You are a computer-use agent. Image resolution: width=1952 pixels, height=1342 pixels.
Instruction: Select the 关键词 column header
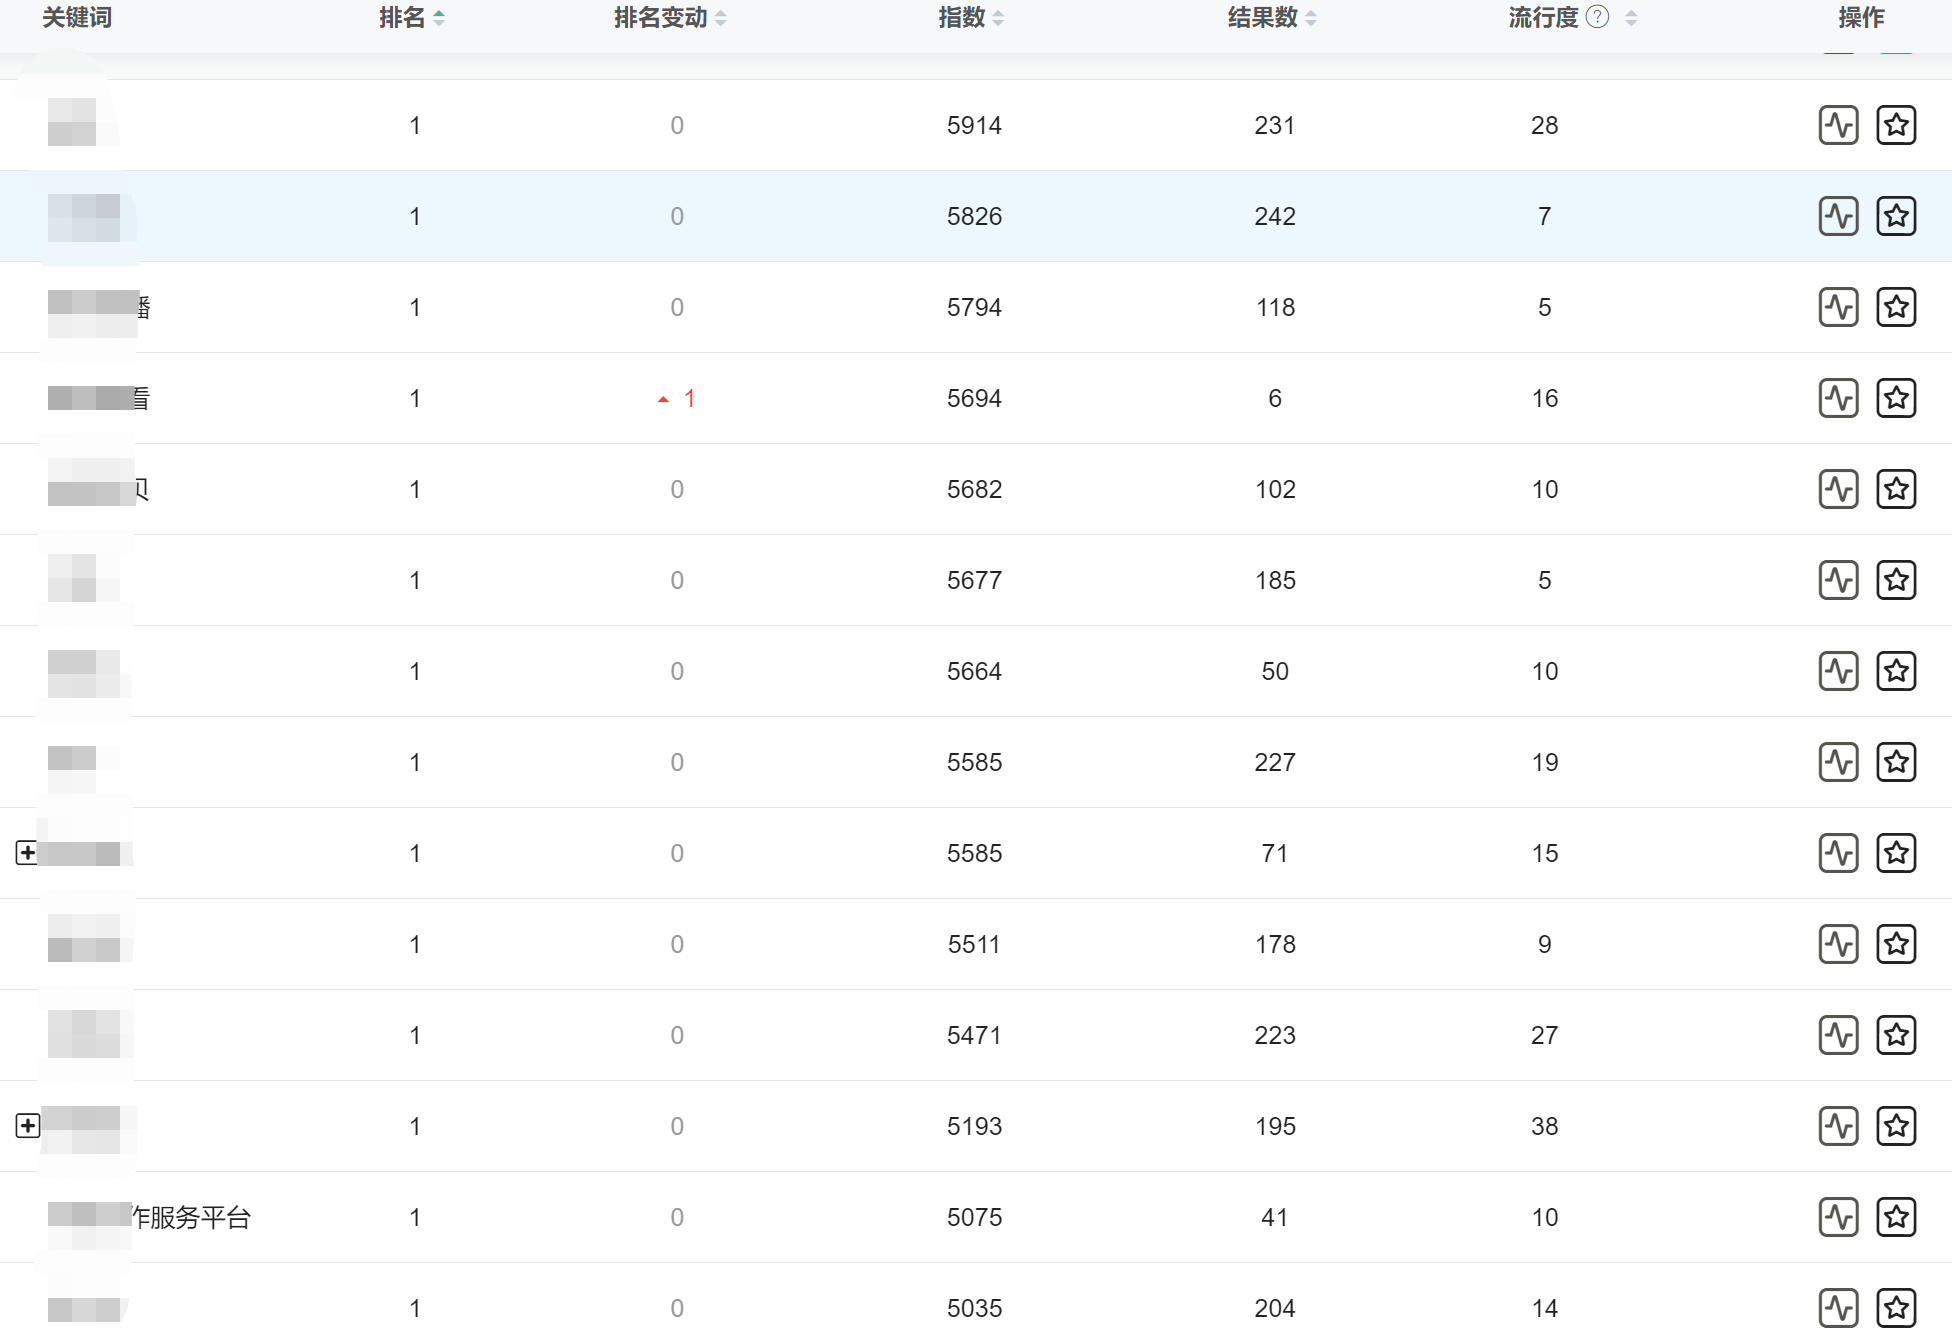(x=75, y=17)
